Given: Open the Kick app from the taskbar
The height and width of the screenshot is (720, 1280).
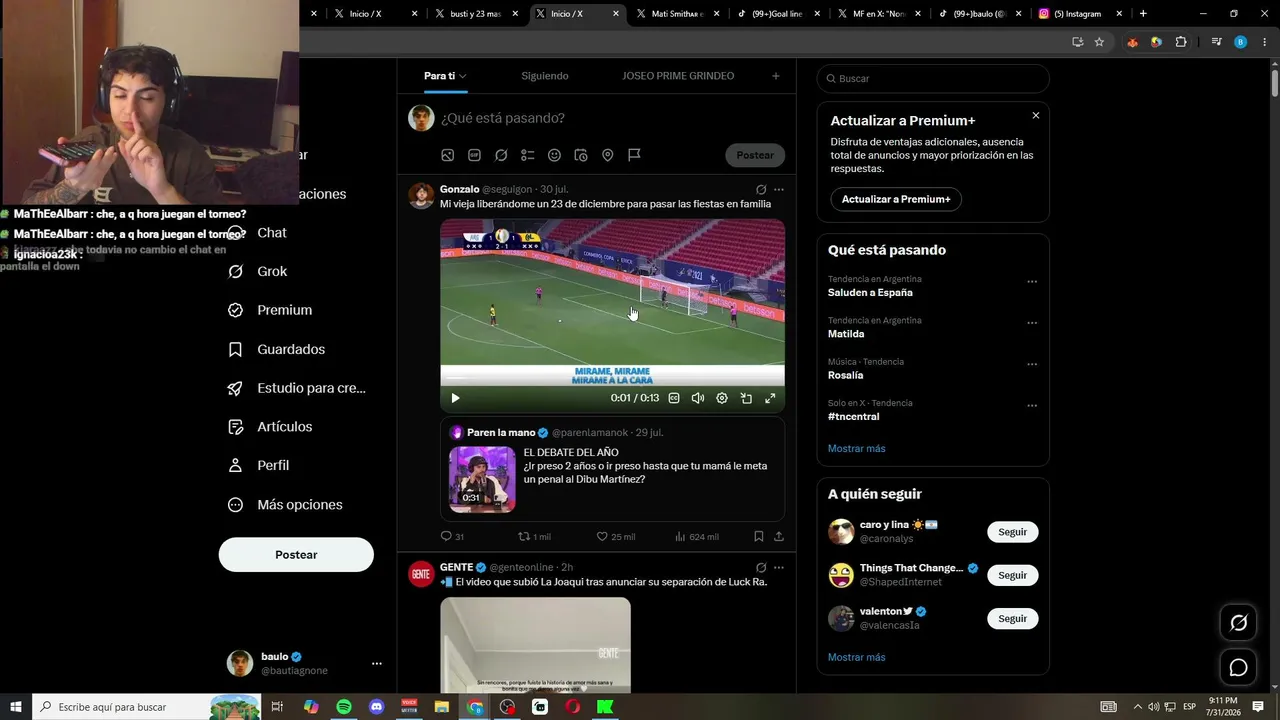Looking at the screenshot, I should pos(605,707).
